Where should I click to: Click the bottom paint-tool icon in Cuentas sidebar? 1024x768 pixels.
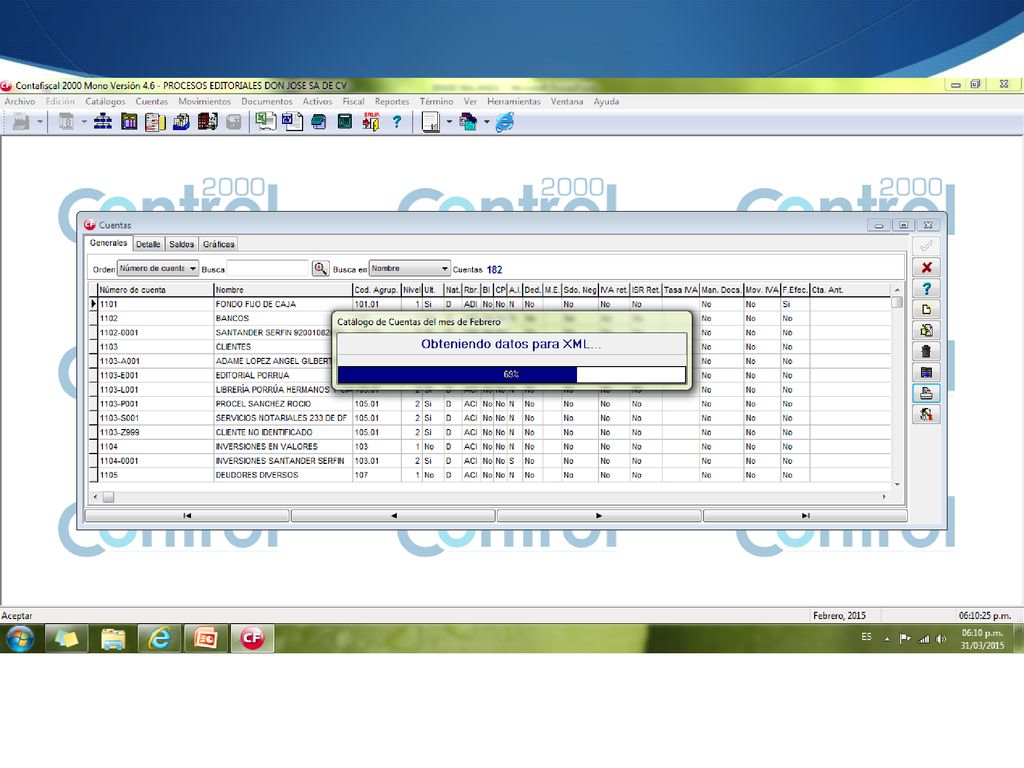926,413
